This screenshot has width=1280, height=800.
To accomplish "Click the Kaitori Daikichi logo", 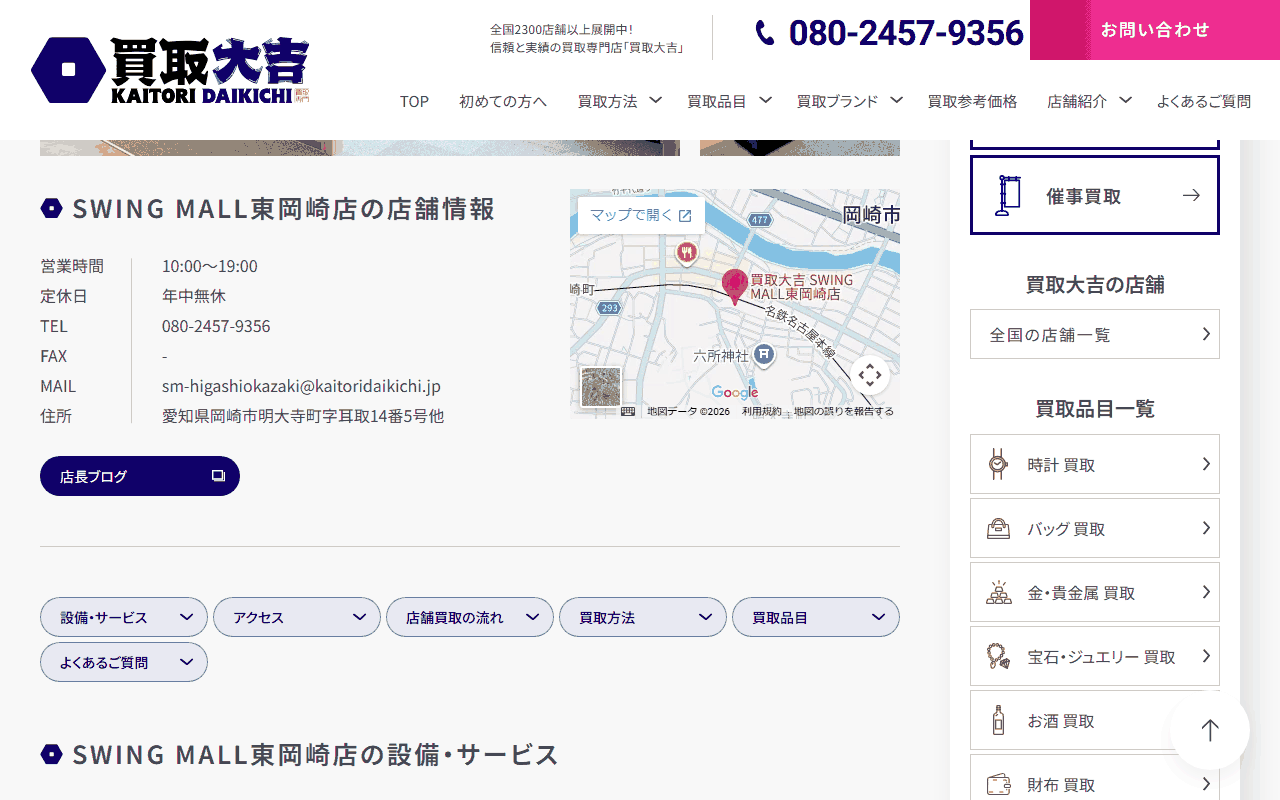I will click(170, 70).
